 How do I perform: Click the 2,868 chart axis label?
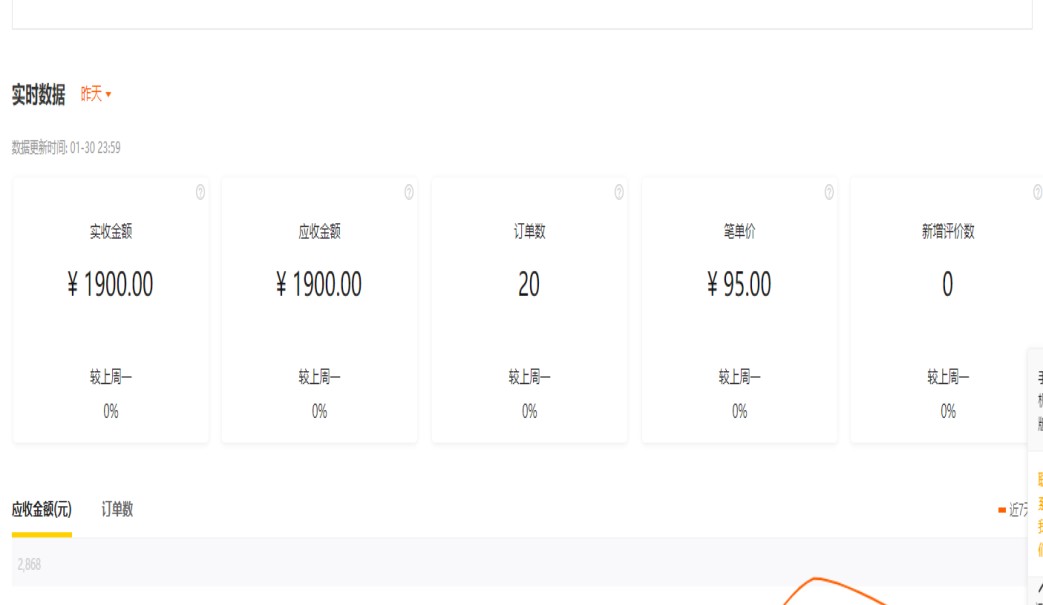29,565
